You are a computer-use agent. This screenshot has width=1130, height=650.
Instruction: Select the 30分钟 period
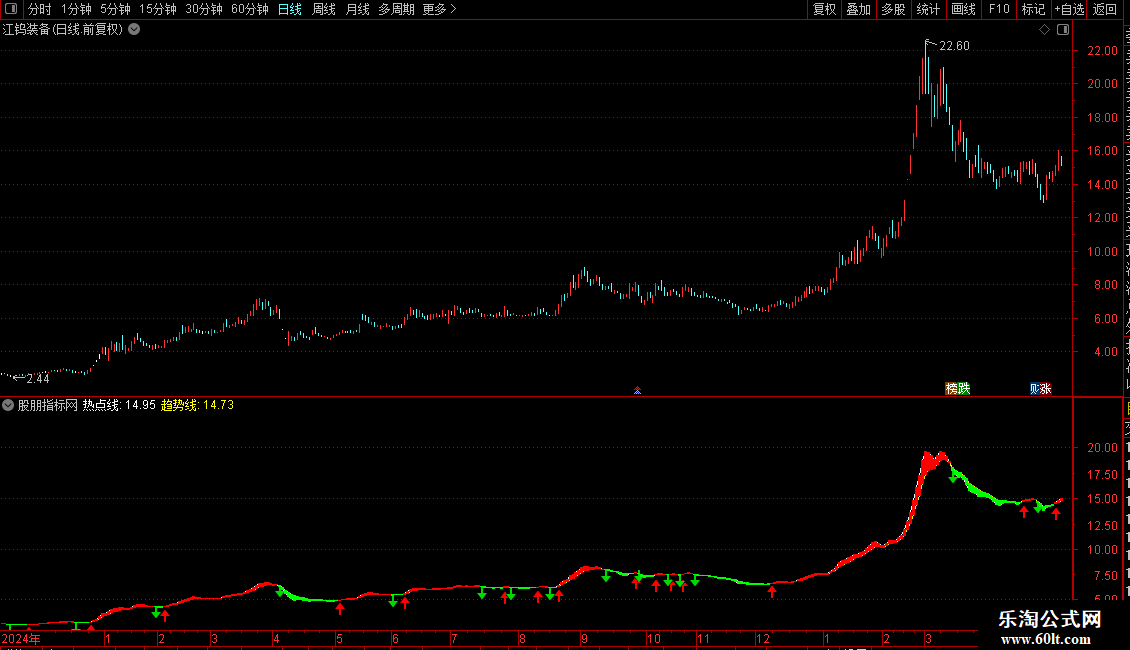204,9
